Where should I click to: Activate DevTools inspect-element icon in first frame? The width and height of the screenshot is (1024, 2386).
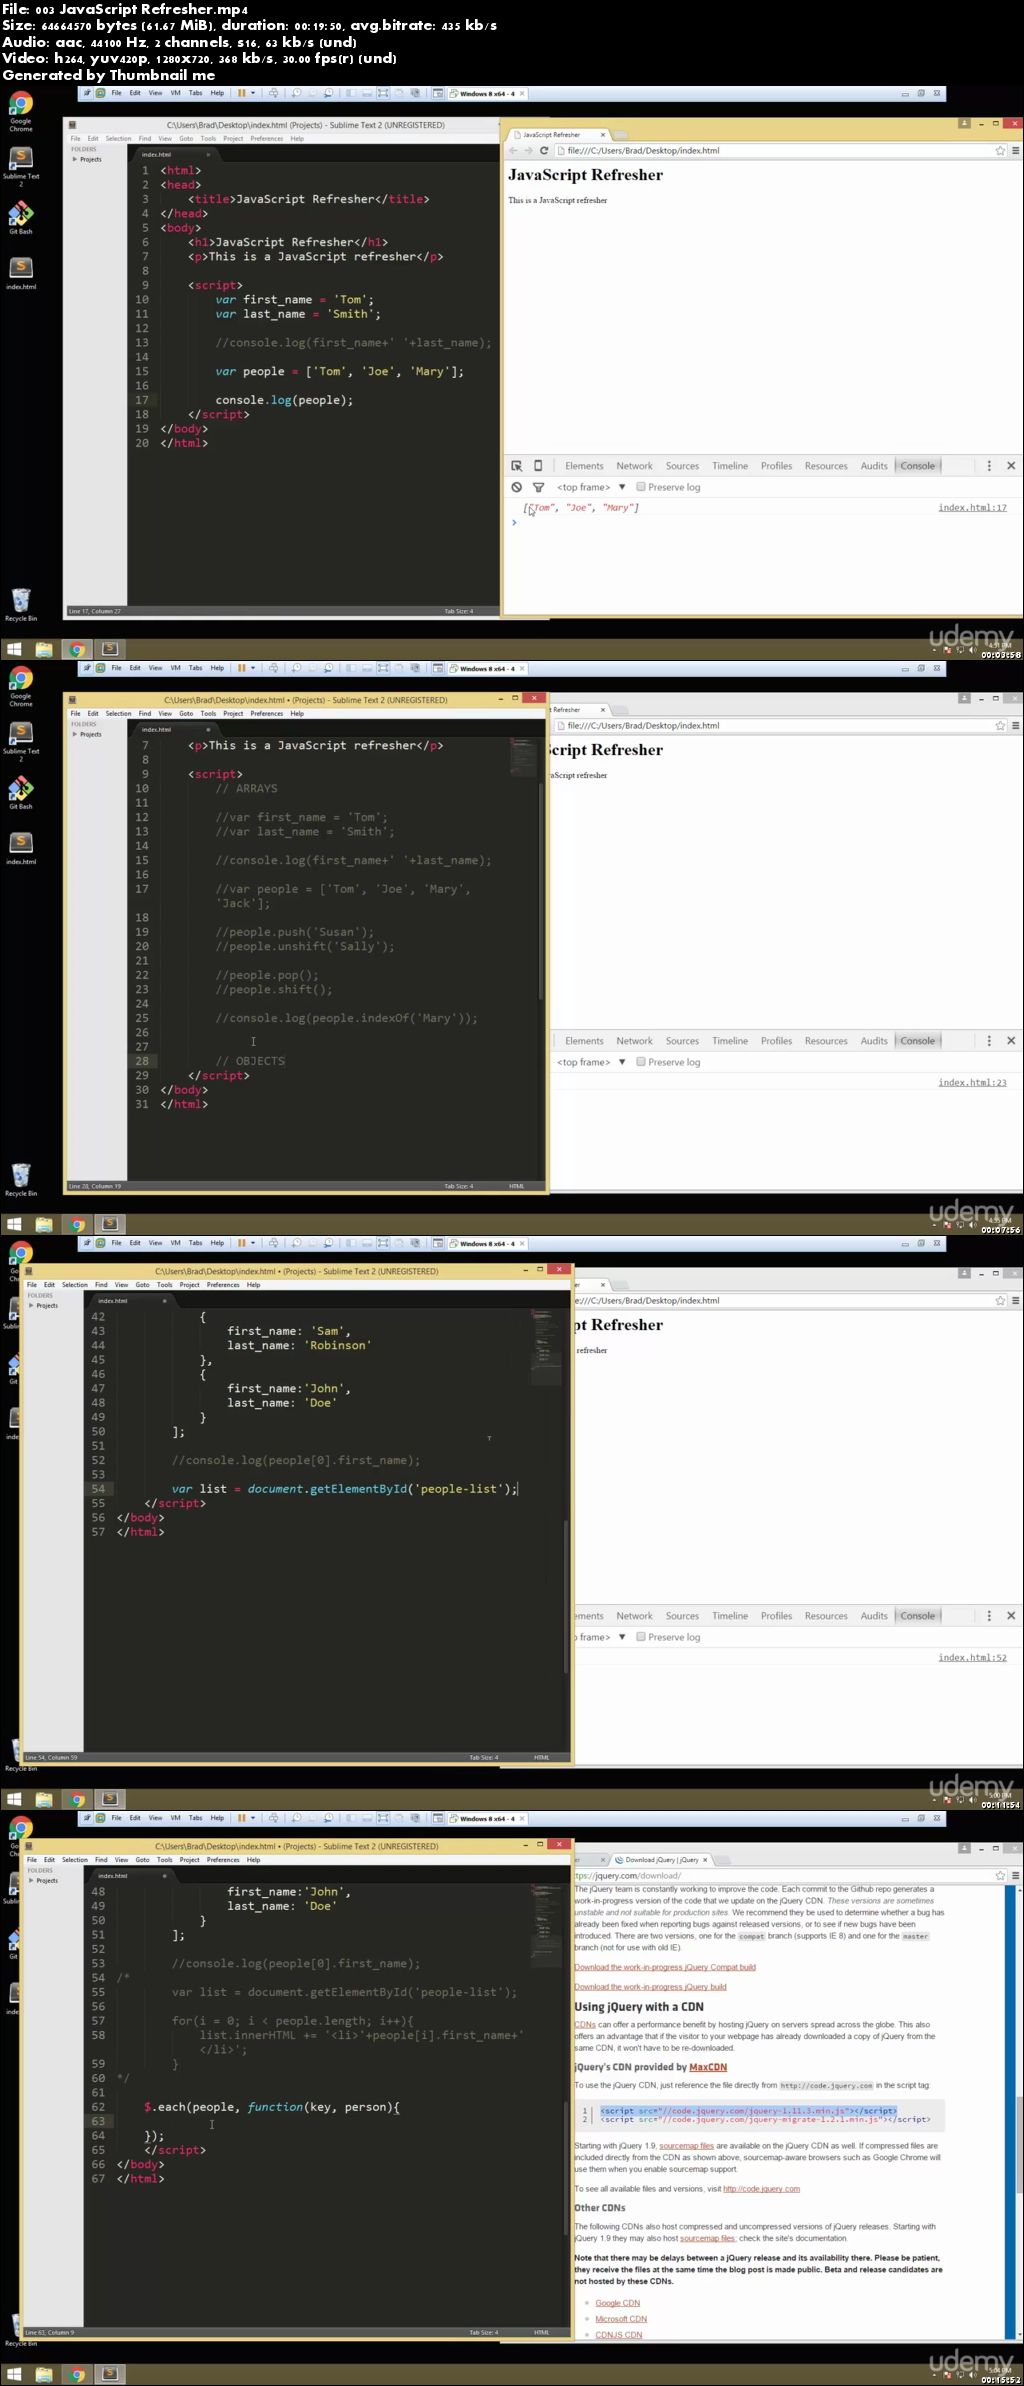click(x=517, y=466)
